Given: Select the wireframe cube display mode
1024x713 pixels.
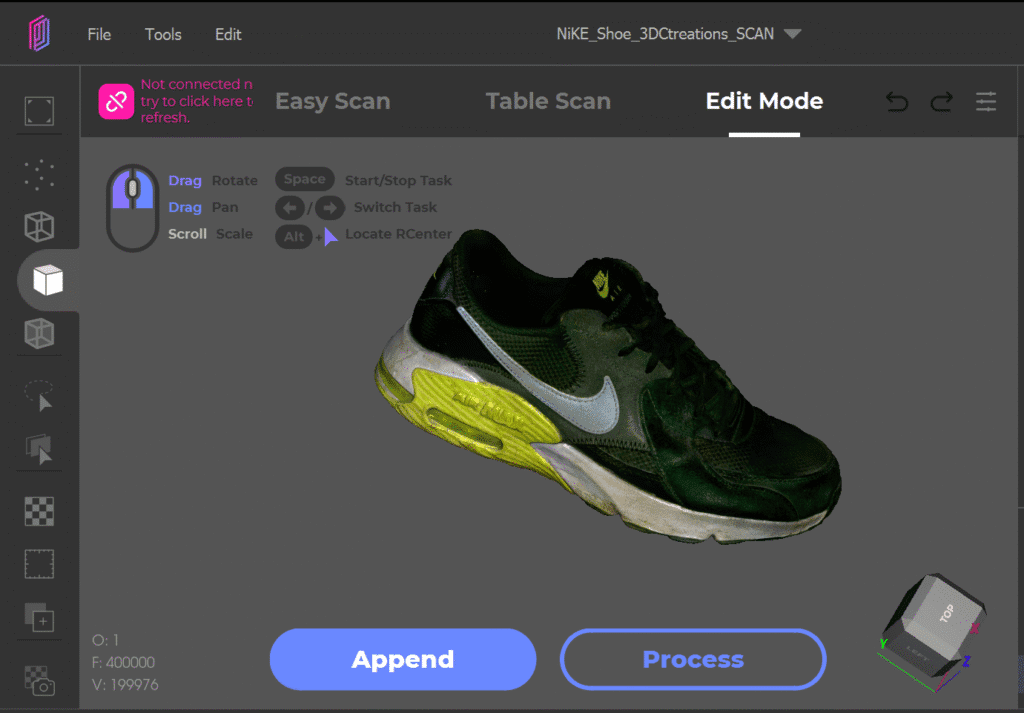Looking at the screenshot, I should (x=39, y=227).
